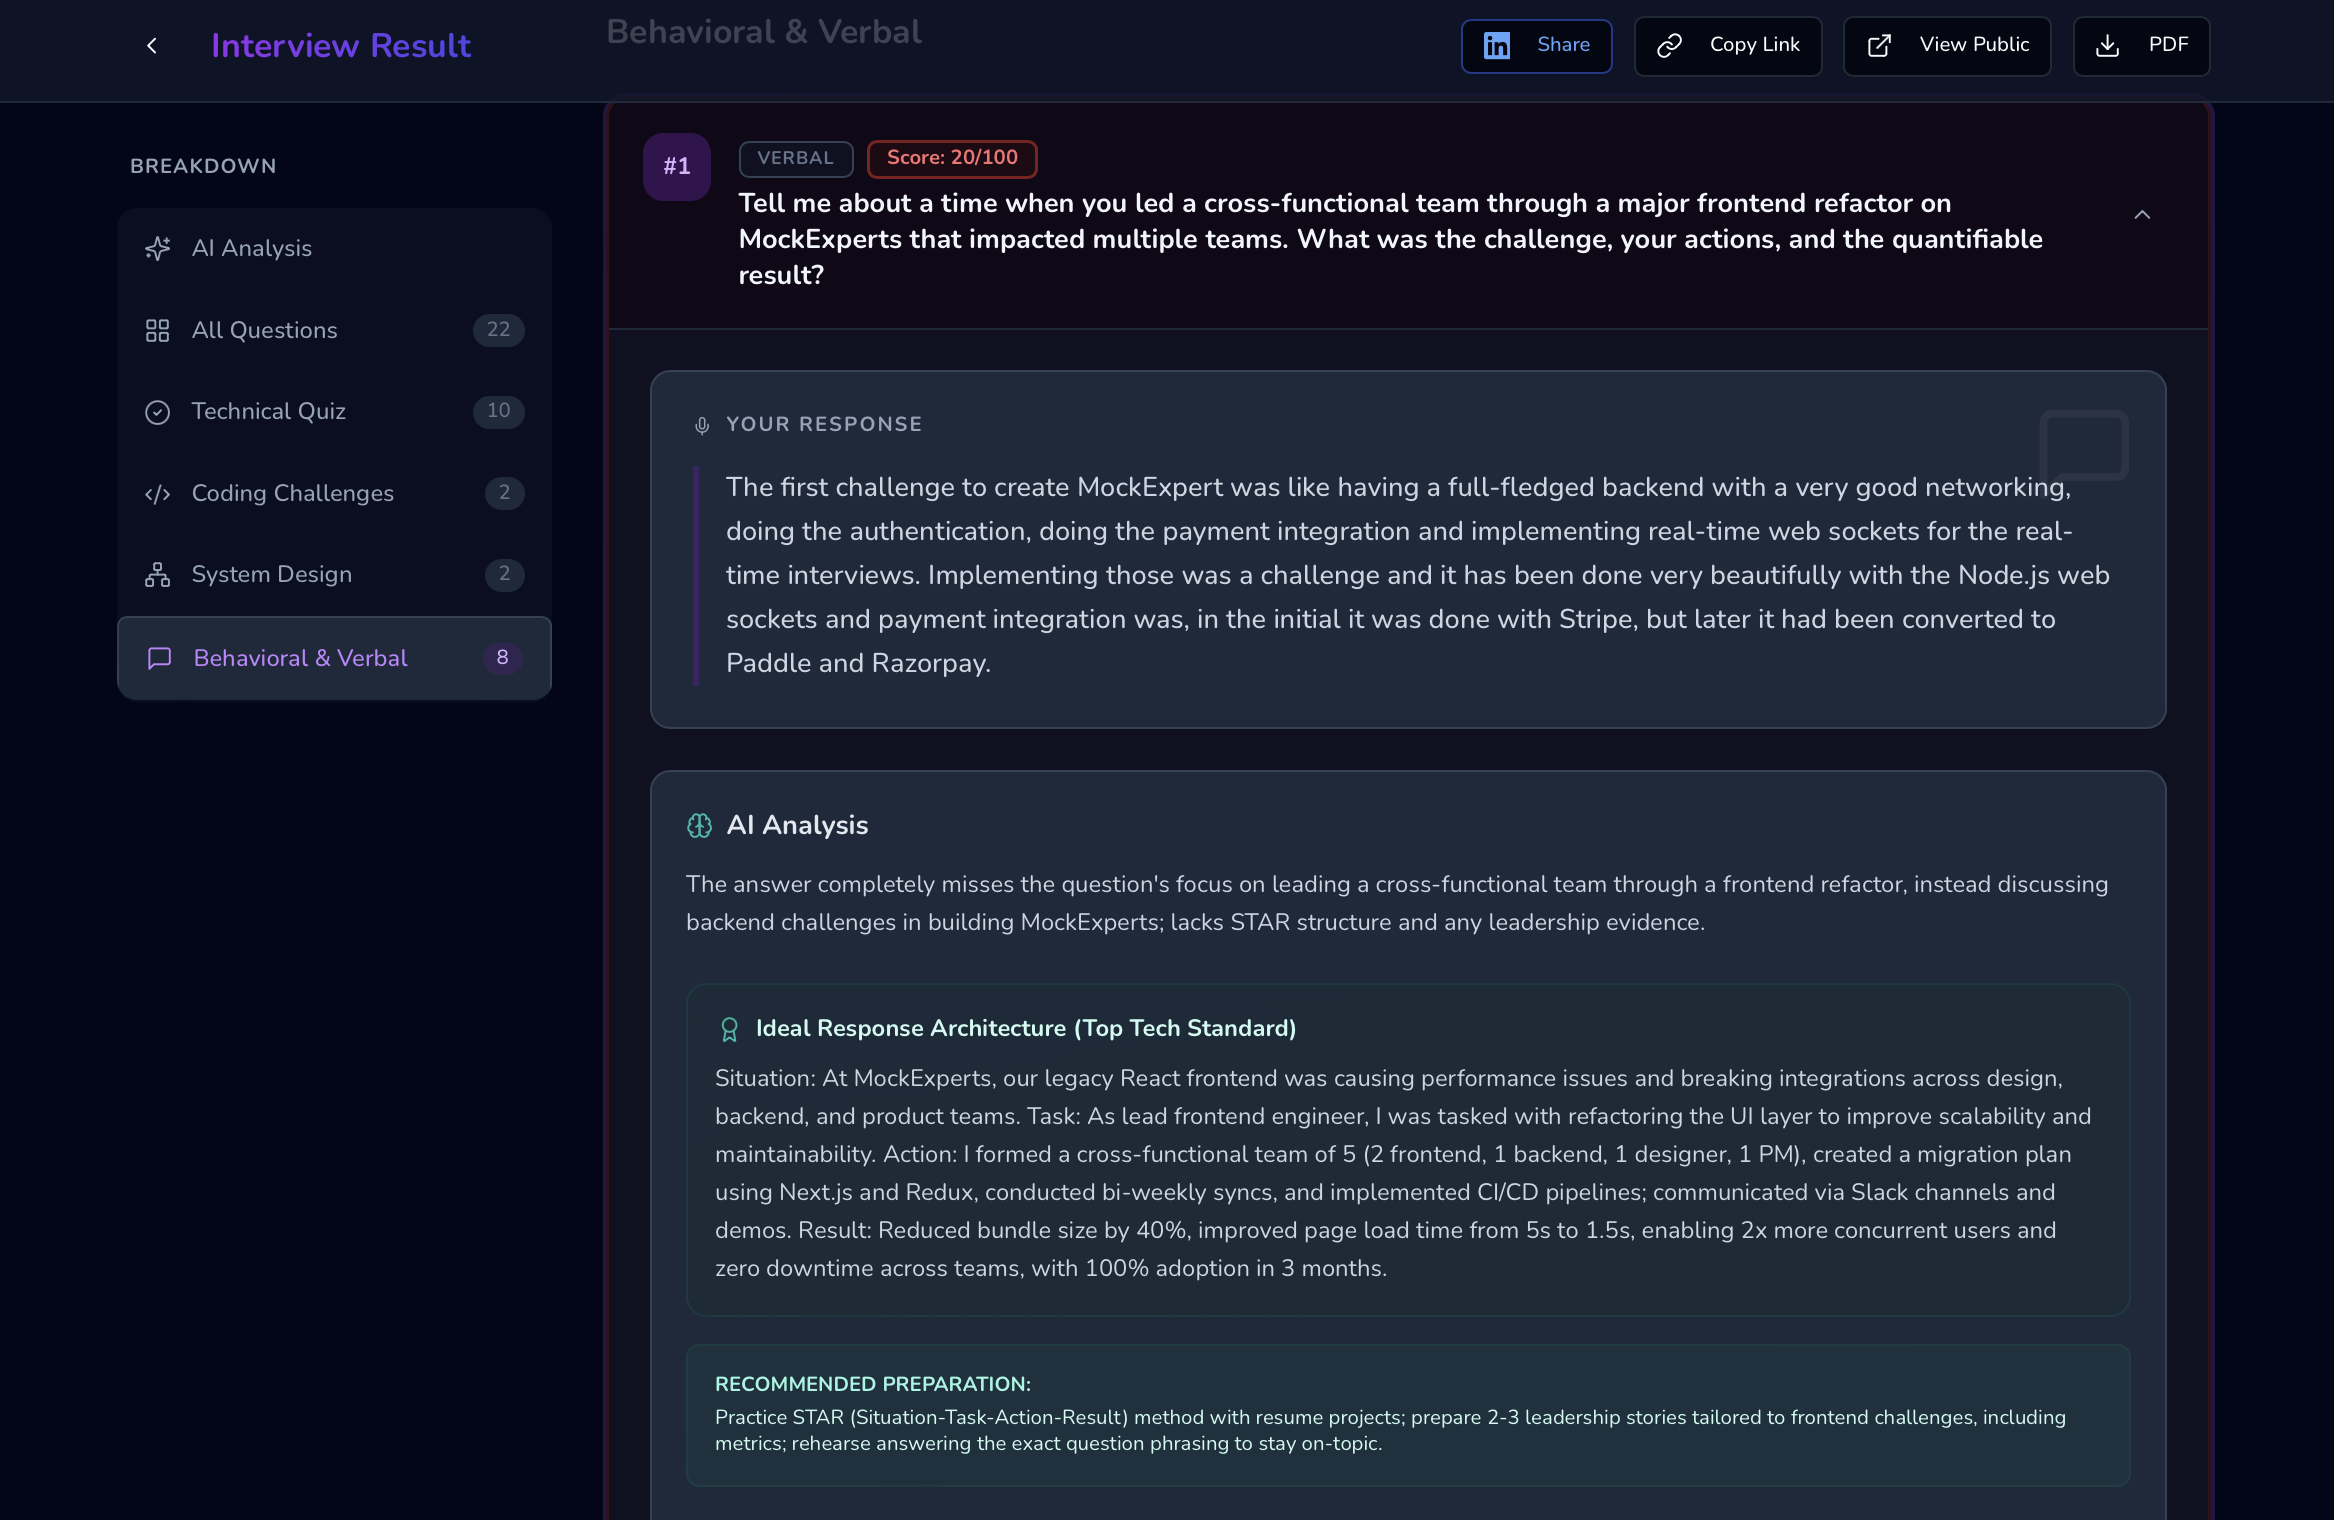
Task: Collapse question #1 with the chevron
Action: tap(2142, 215)
